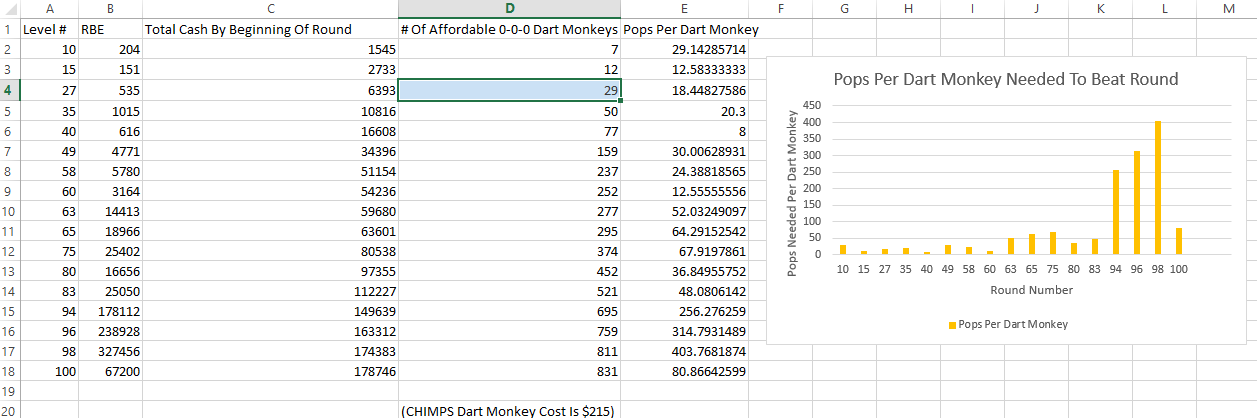Select cell with value 159

point(509,149)
